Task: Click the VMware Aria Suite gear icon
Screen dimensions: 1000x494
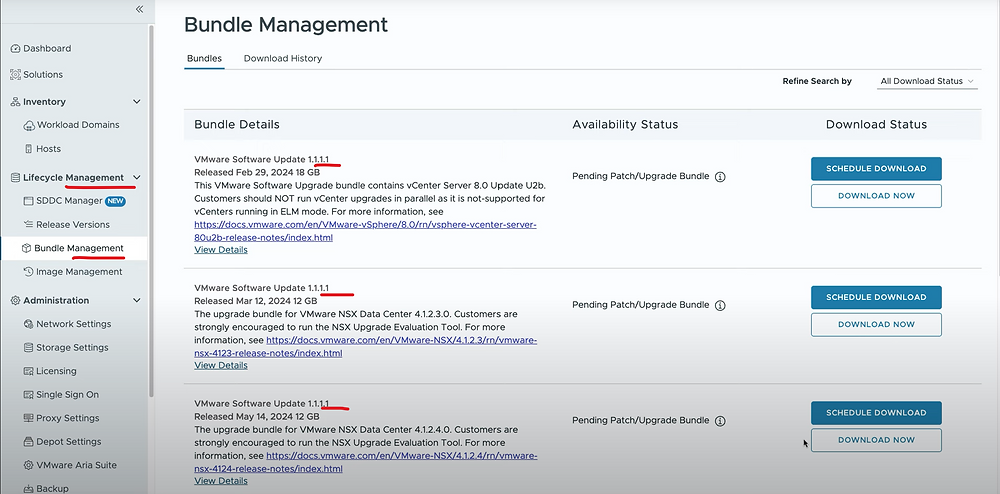Action: click(x=29, y=465)
